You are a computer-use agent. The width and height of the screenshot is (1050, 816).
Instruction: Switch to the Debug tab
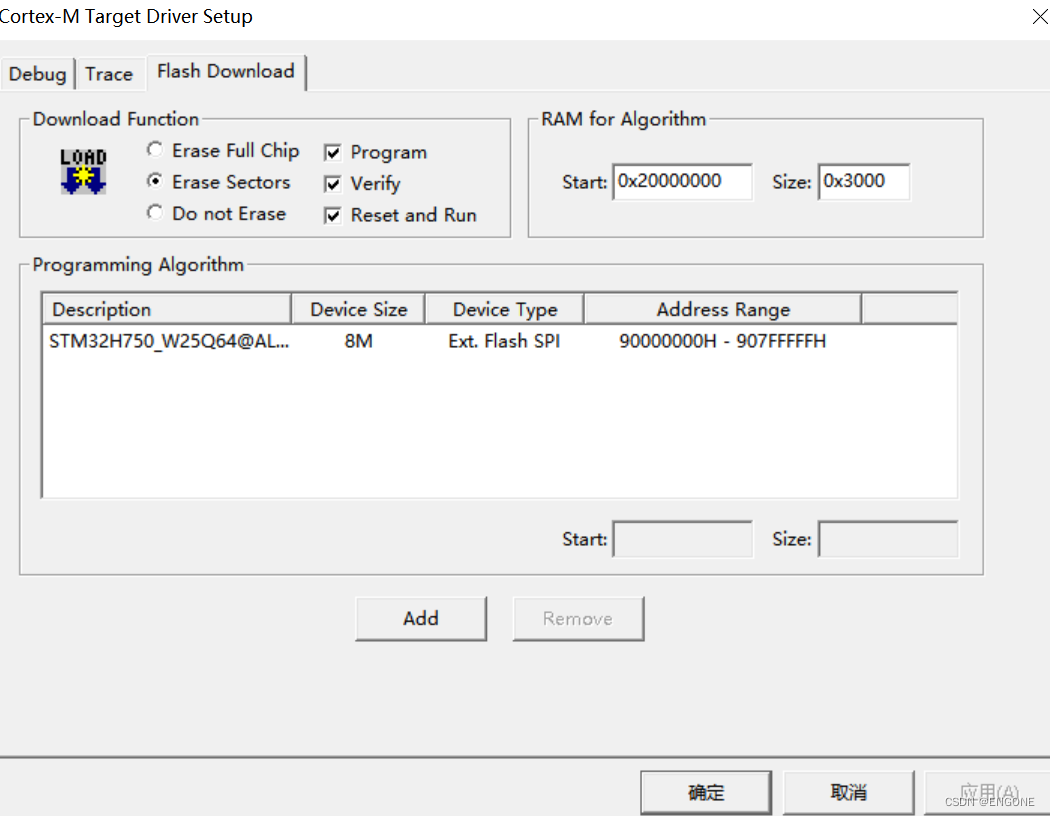point(38,74)
